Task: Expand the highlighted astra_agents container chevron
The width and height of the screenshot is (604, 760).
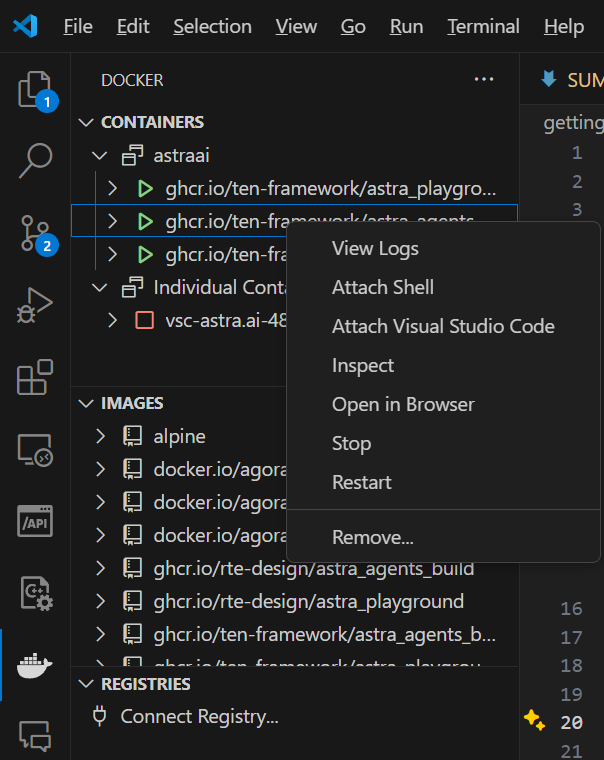Action: click(112, 222)
